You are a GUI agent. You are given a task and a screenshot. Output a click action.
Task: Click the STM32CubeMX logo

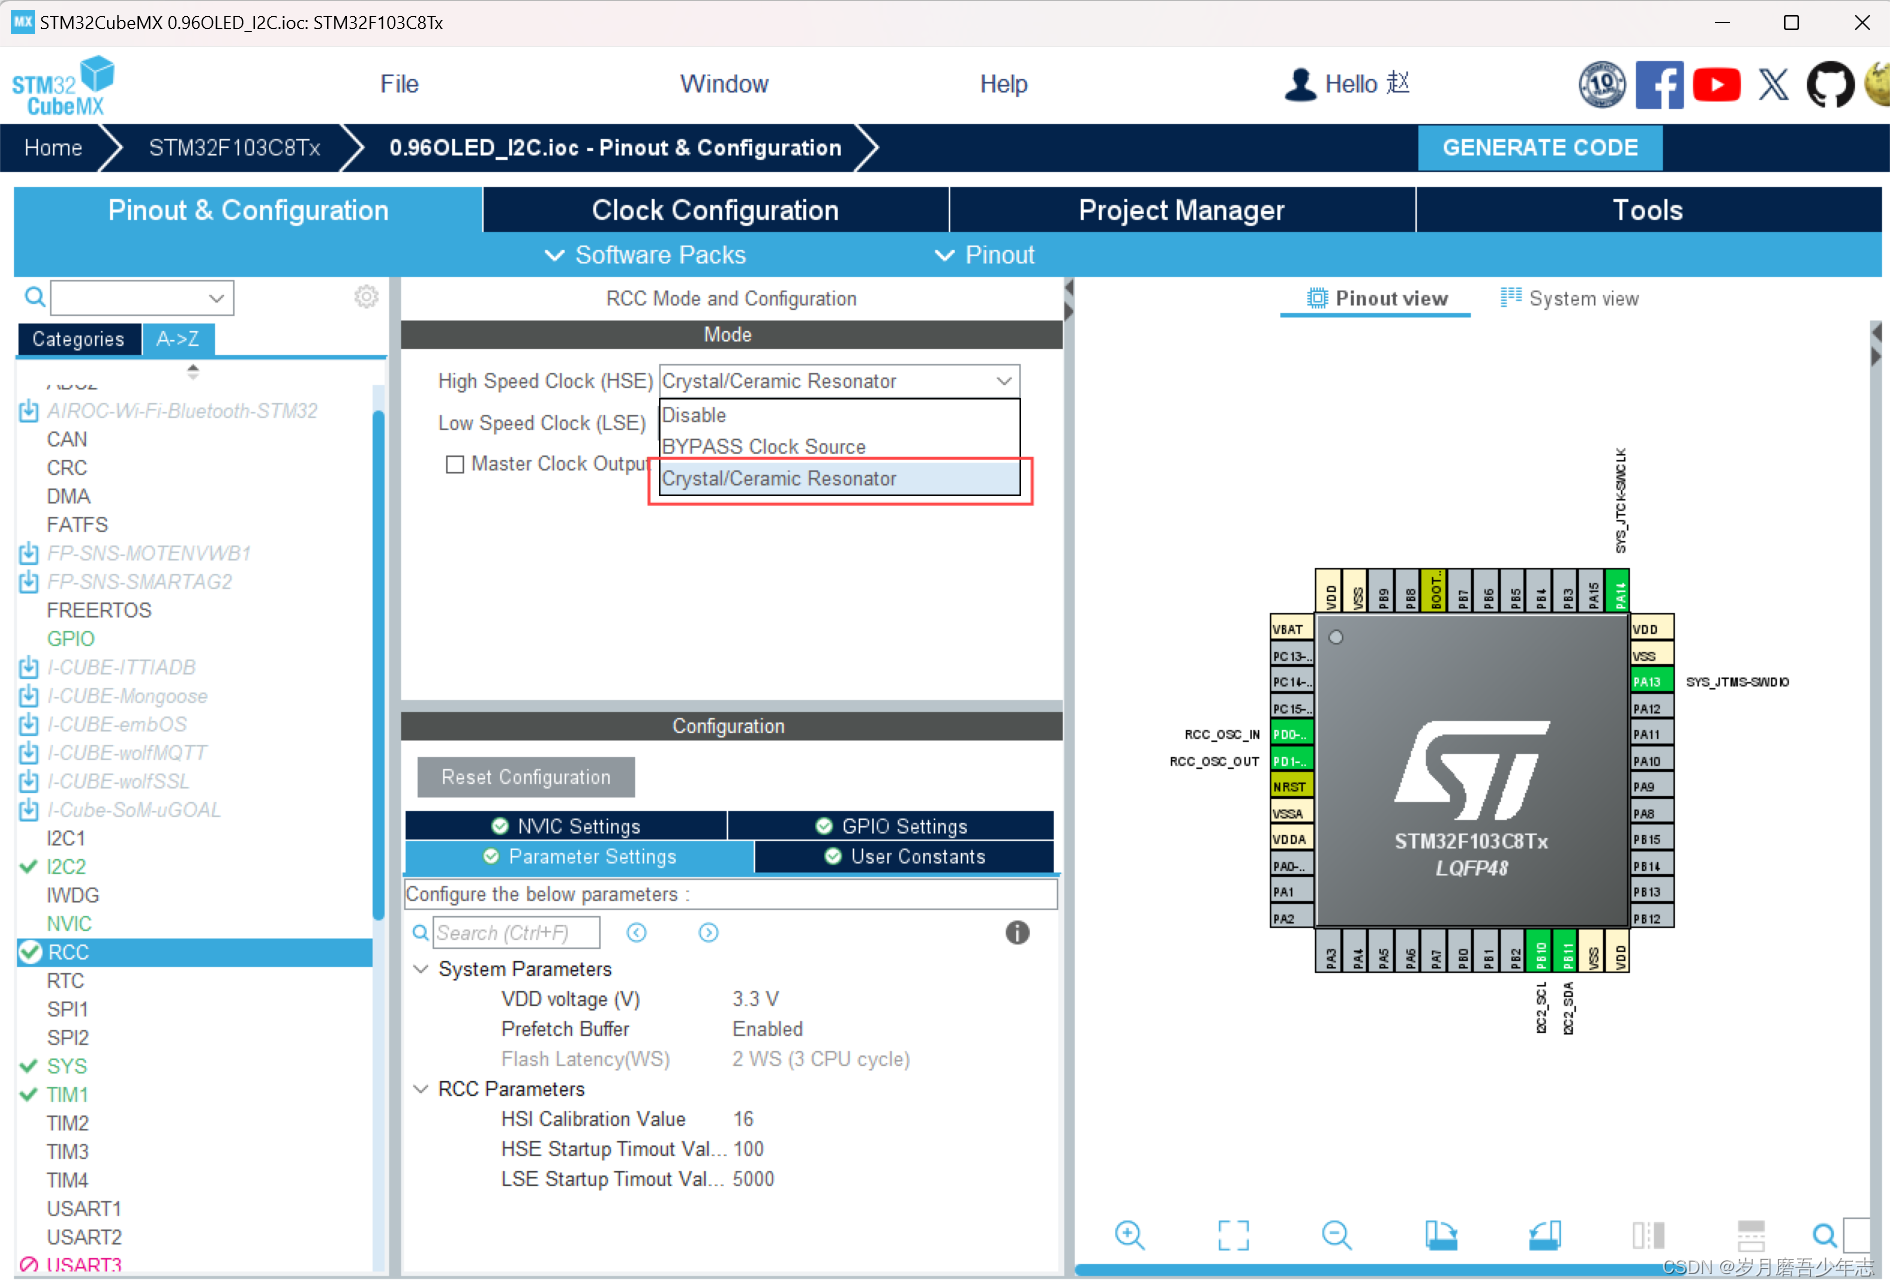[x=63, y=85]
